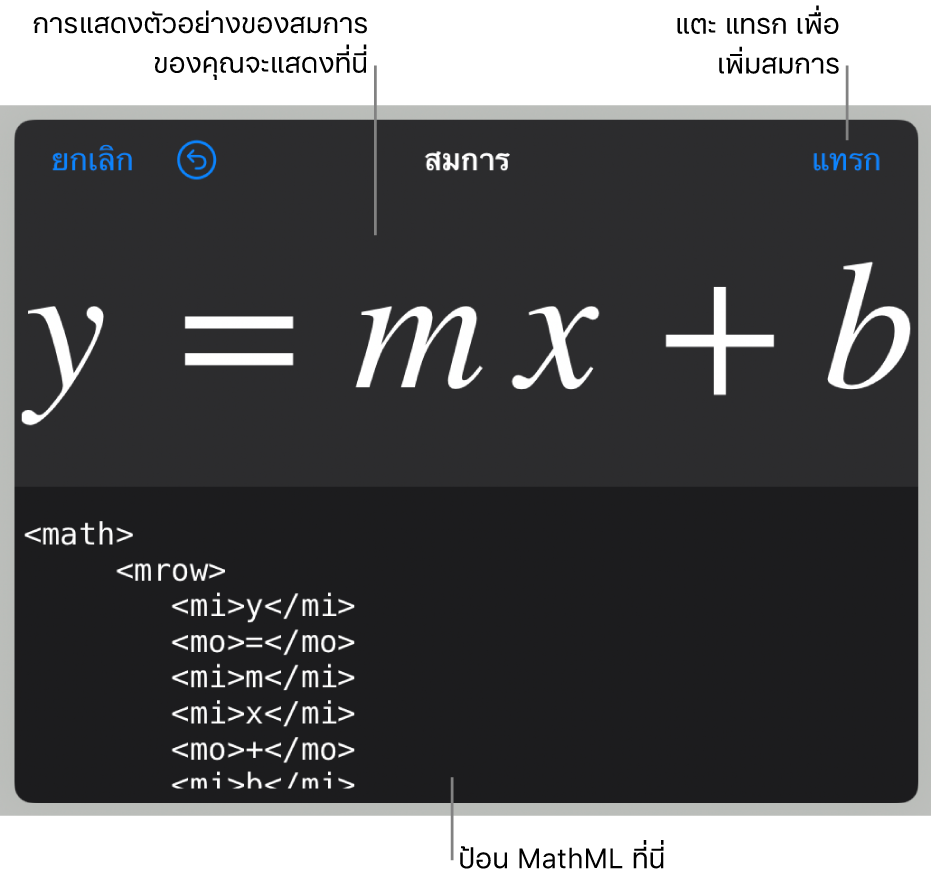This screenshot has height=880, width=931.
Task: Click the y = mx + b equation preview
Action: click(466, 343)
